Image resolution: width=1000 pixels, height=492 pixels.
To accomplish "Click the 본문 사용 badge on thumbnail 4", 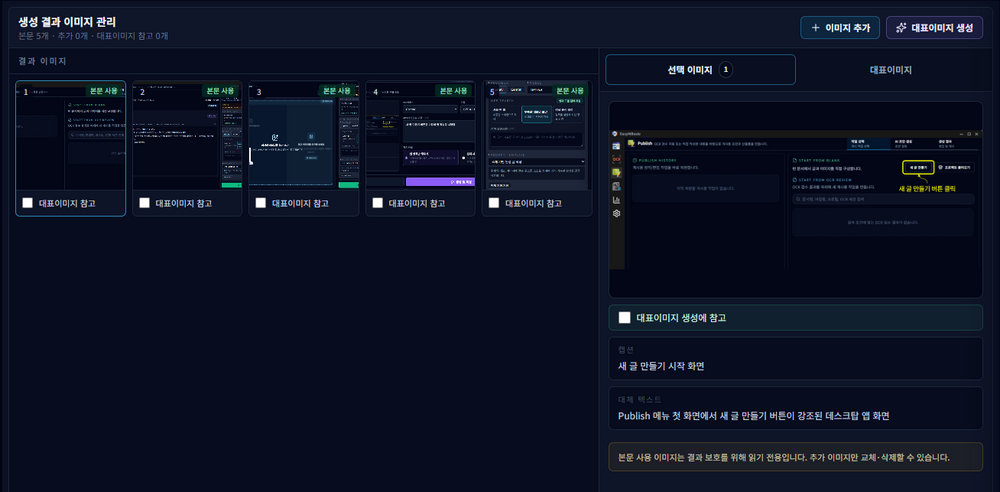I will (x=454, y=91).
